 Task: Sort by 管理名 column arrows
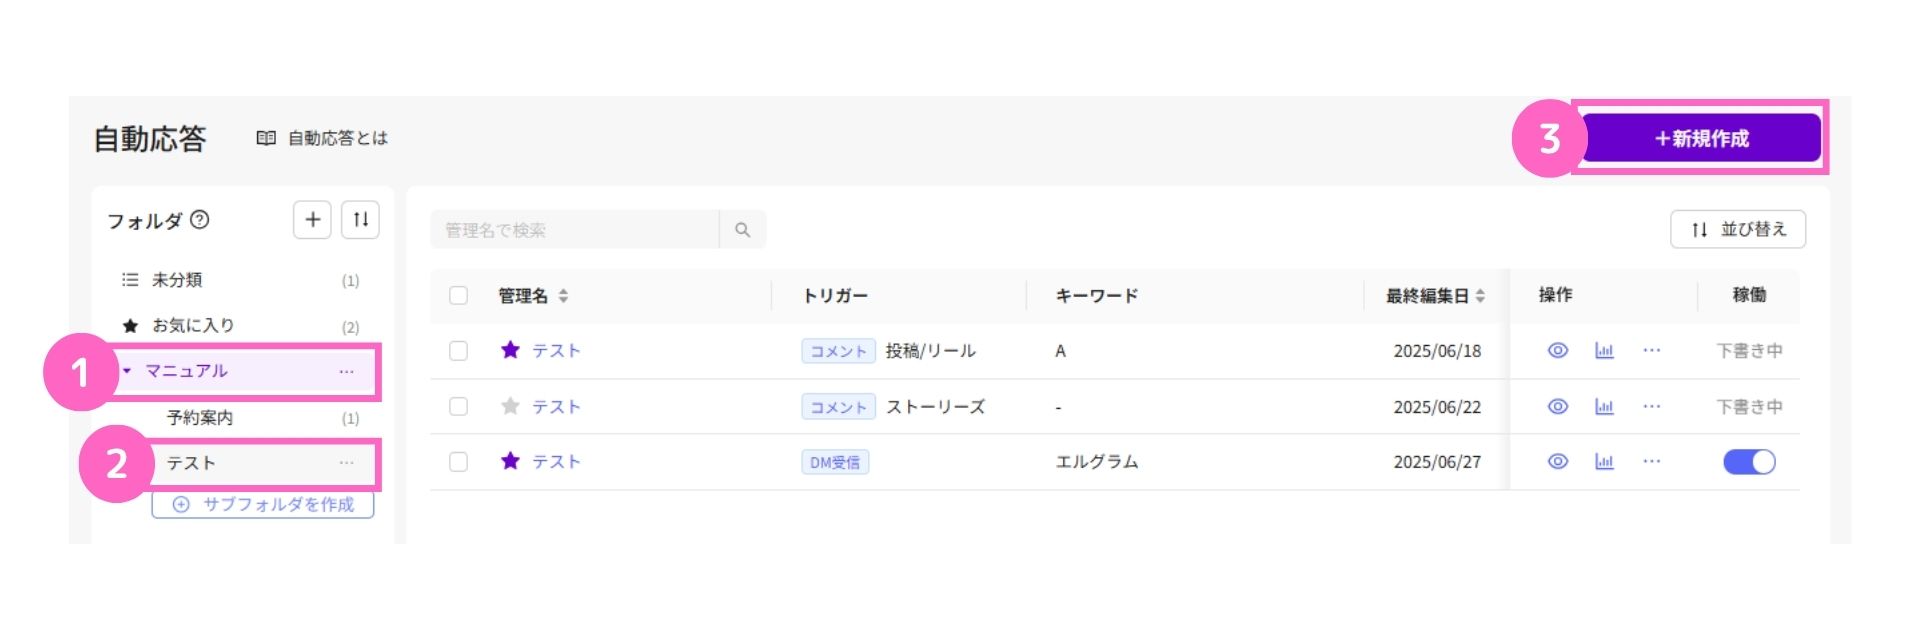(x=563, y=296)
